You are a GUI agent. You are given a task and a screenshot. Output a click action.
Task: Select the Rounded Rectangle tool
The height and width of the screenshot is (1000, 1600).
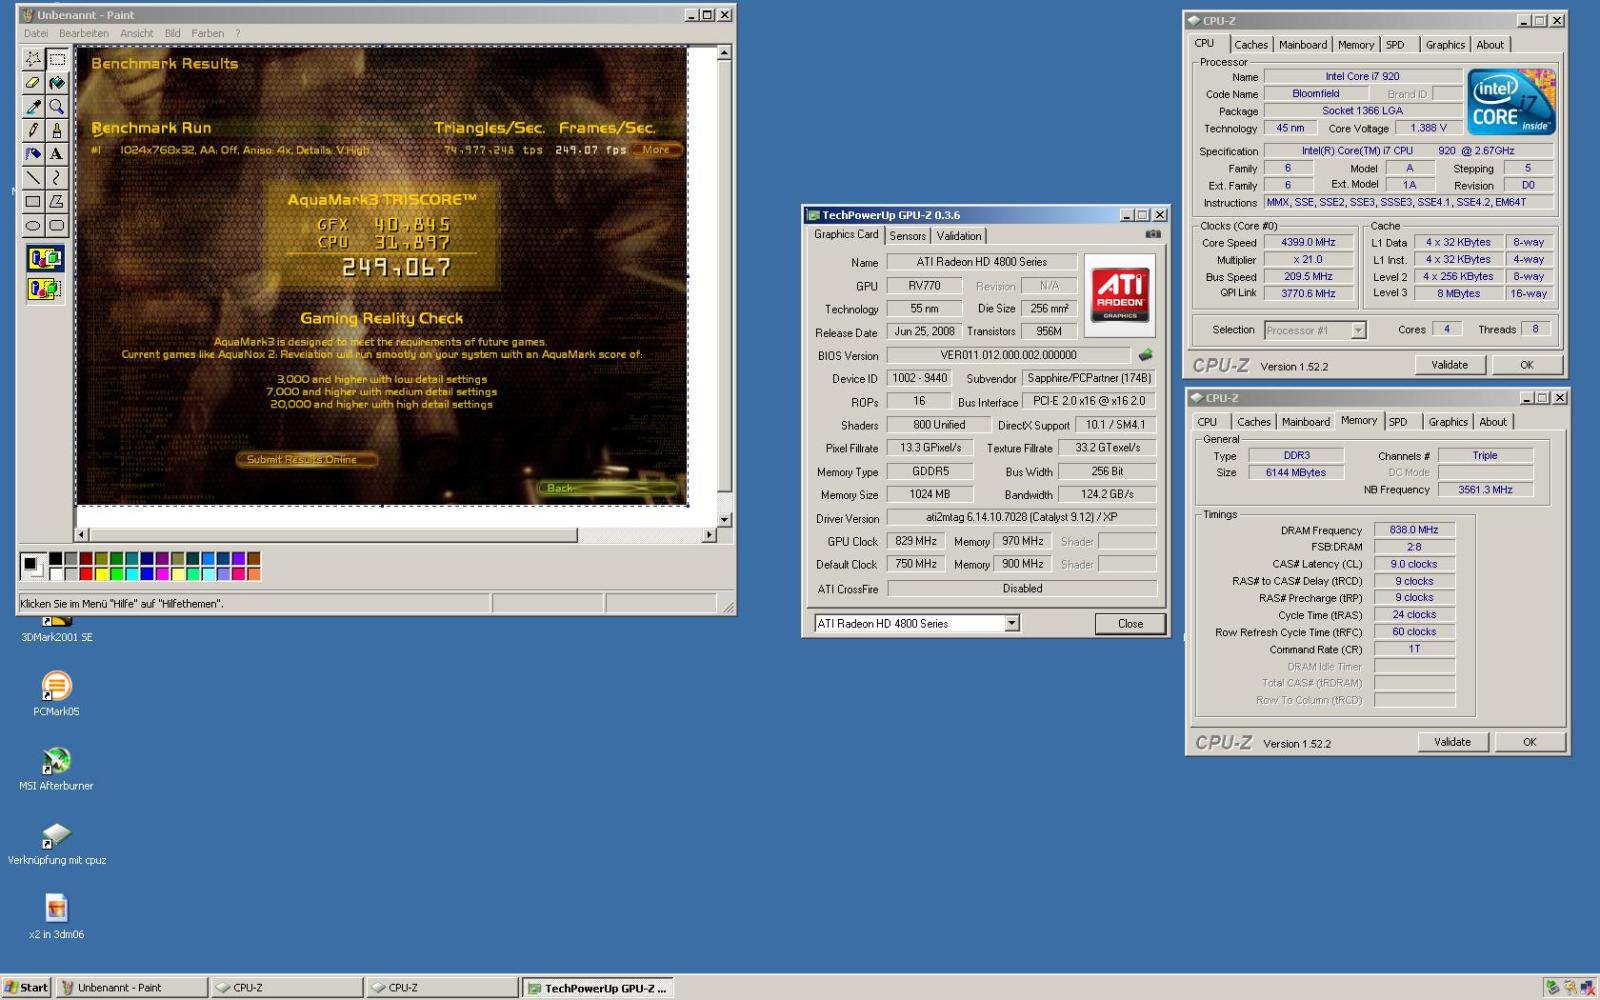57,226
